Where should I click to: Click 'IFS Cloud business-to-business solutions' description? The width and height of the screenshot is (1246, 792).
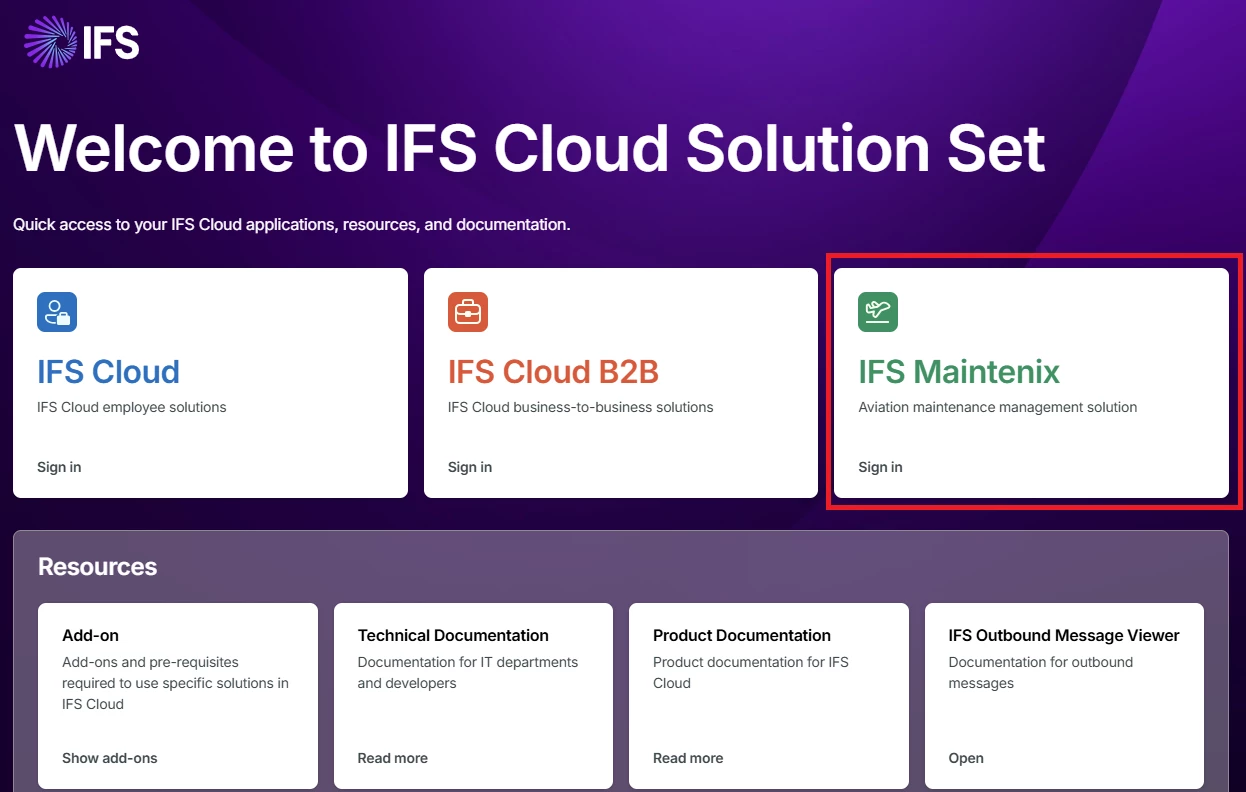pos(581,407)
